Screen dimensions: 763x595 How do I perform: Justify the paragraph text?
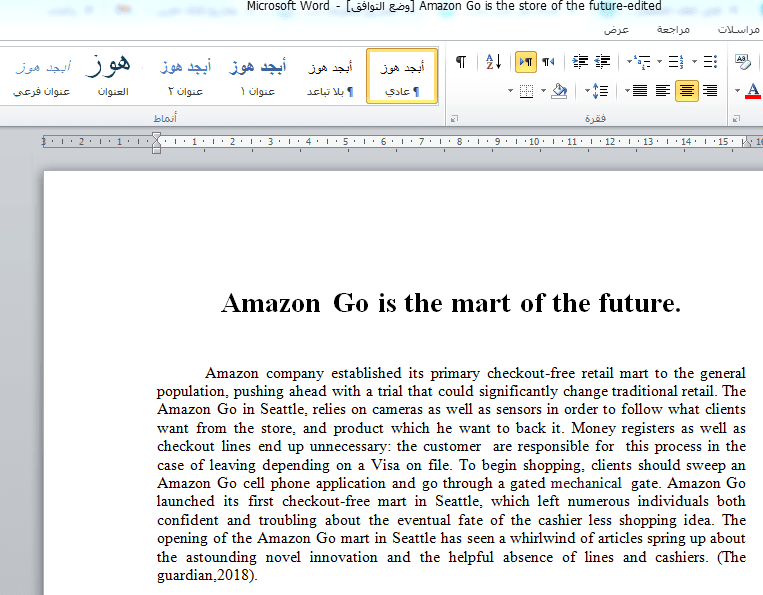pyautogui.click(x=640, y=91)
